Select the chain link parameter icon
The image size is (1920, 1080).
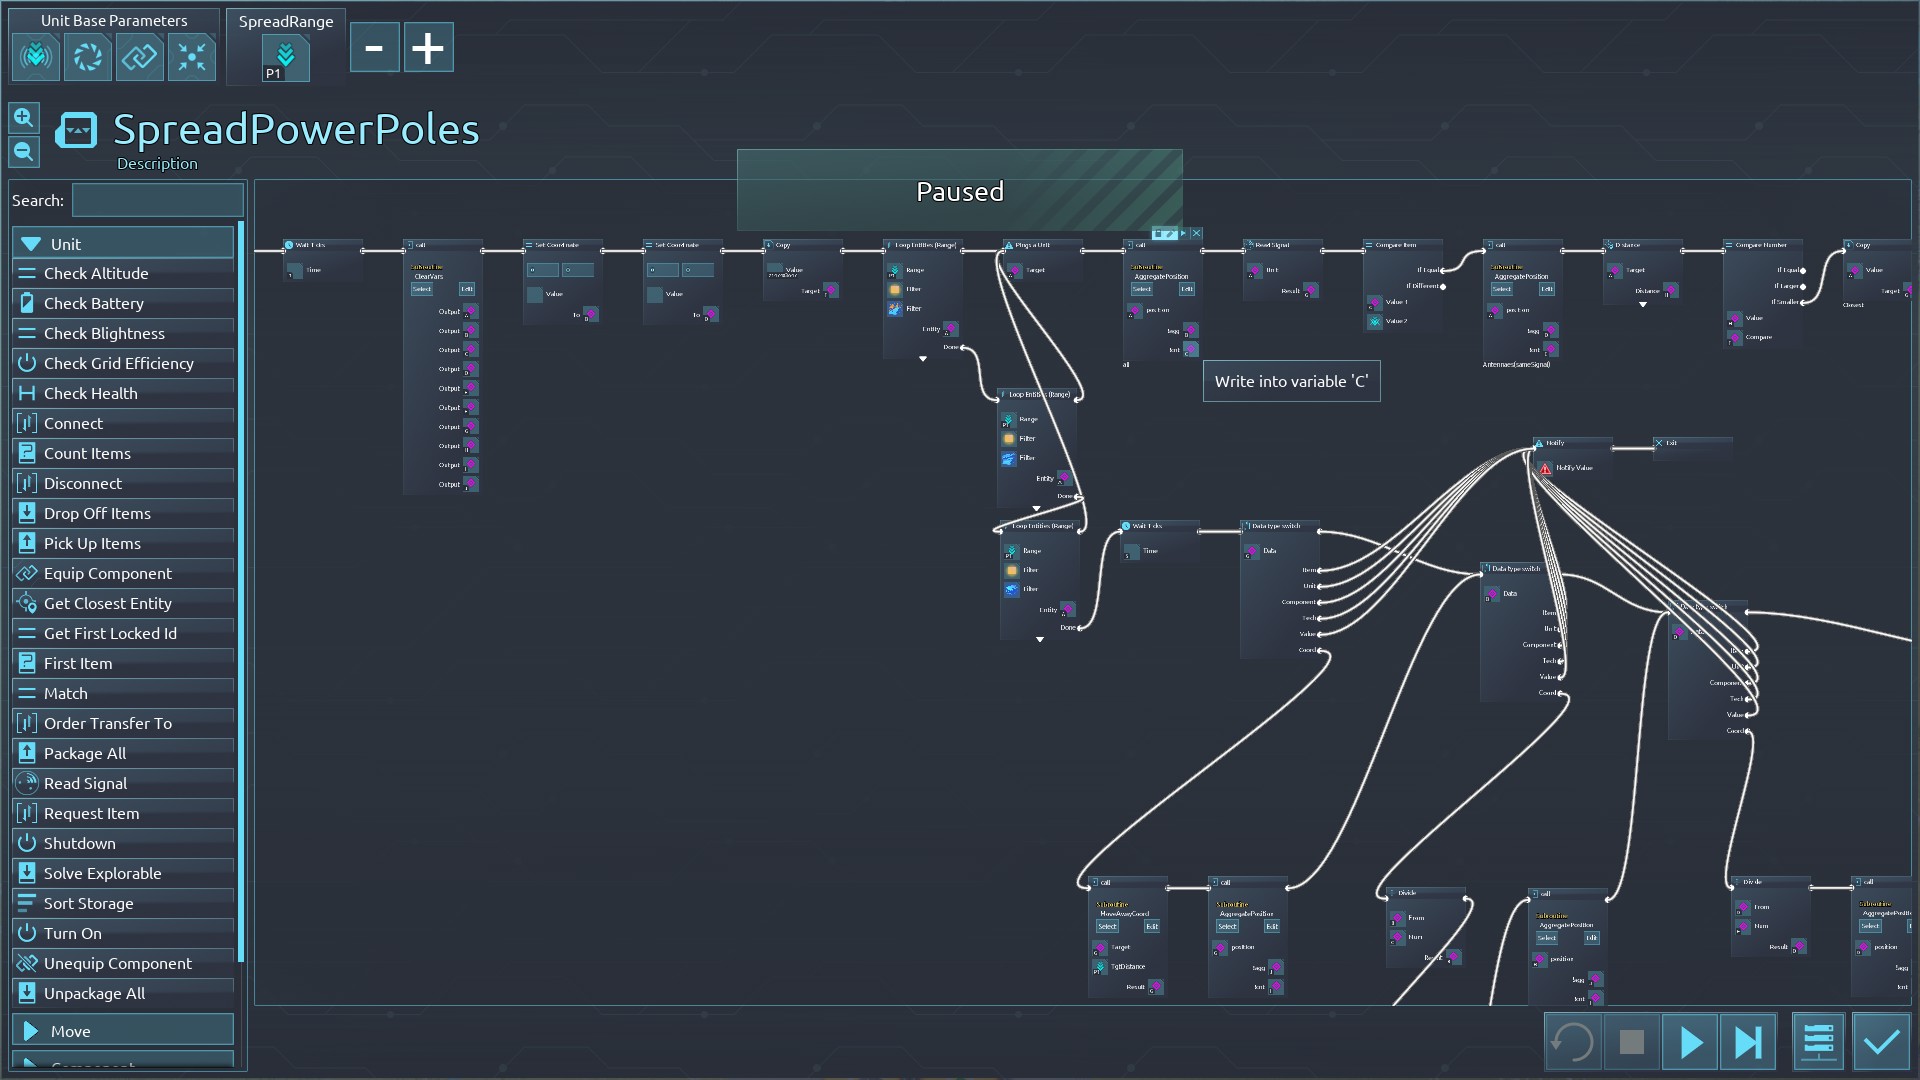pos(139,57)
